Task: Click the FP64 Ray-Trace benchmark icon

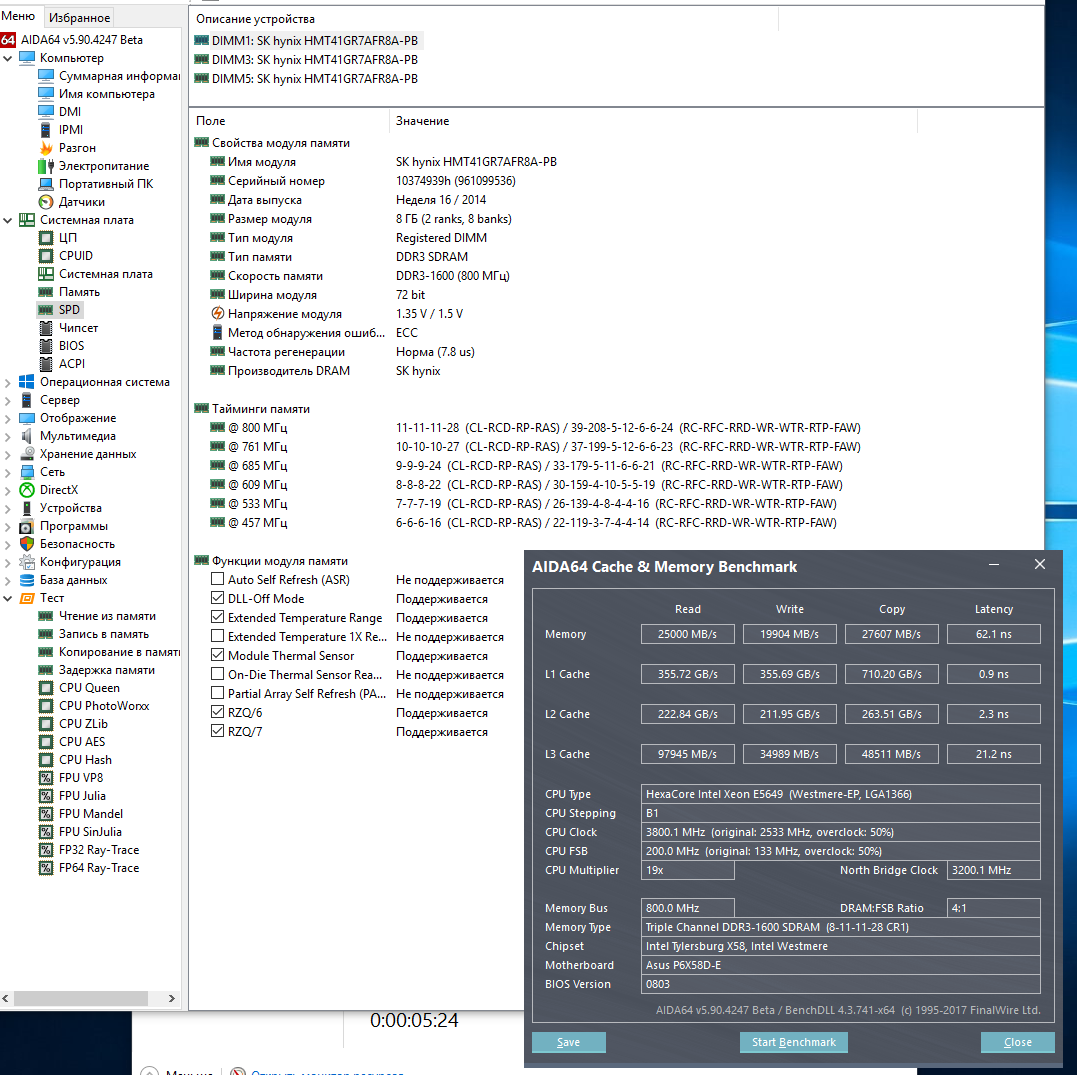Action: tap(46, 868)
